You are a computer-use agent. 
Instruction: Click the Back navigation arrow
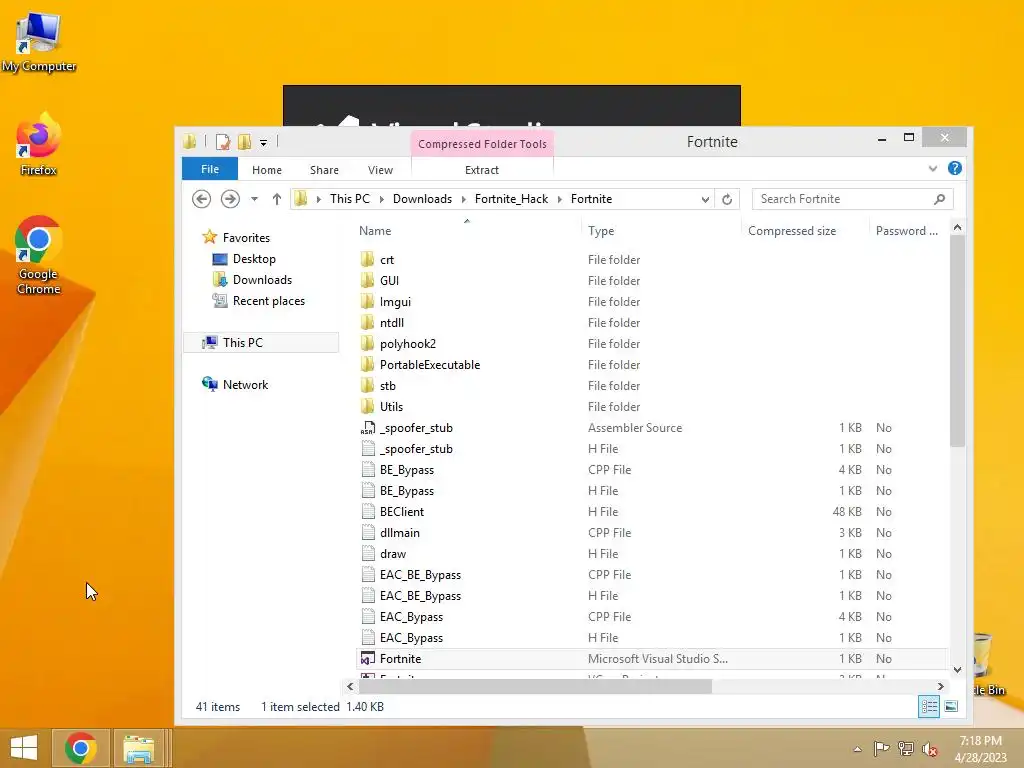click(x=201, y=199)
